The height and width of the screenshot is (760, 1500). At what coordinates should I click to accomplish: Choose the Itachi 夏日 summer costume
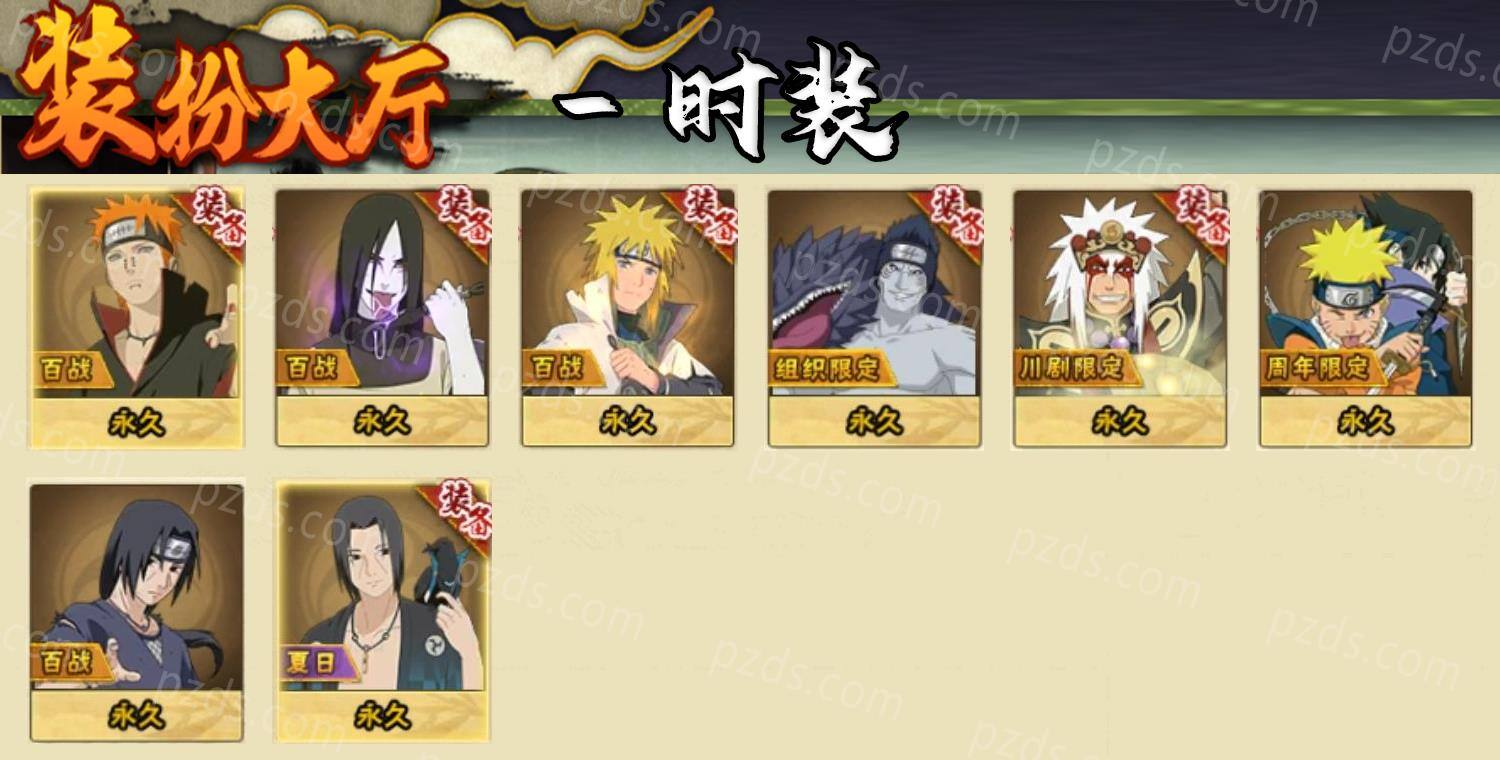point(382,612)
